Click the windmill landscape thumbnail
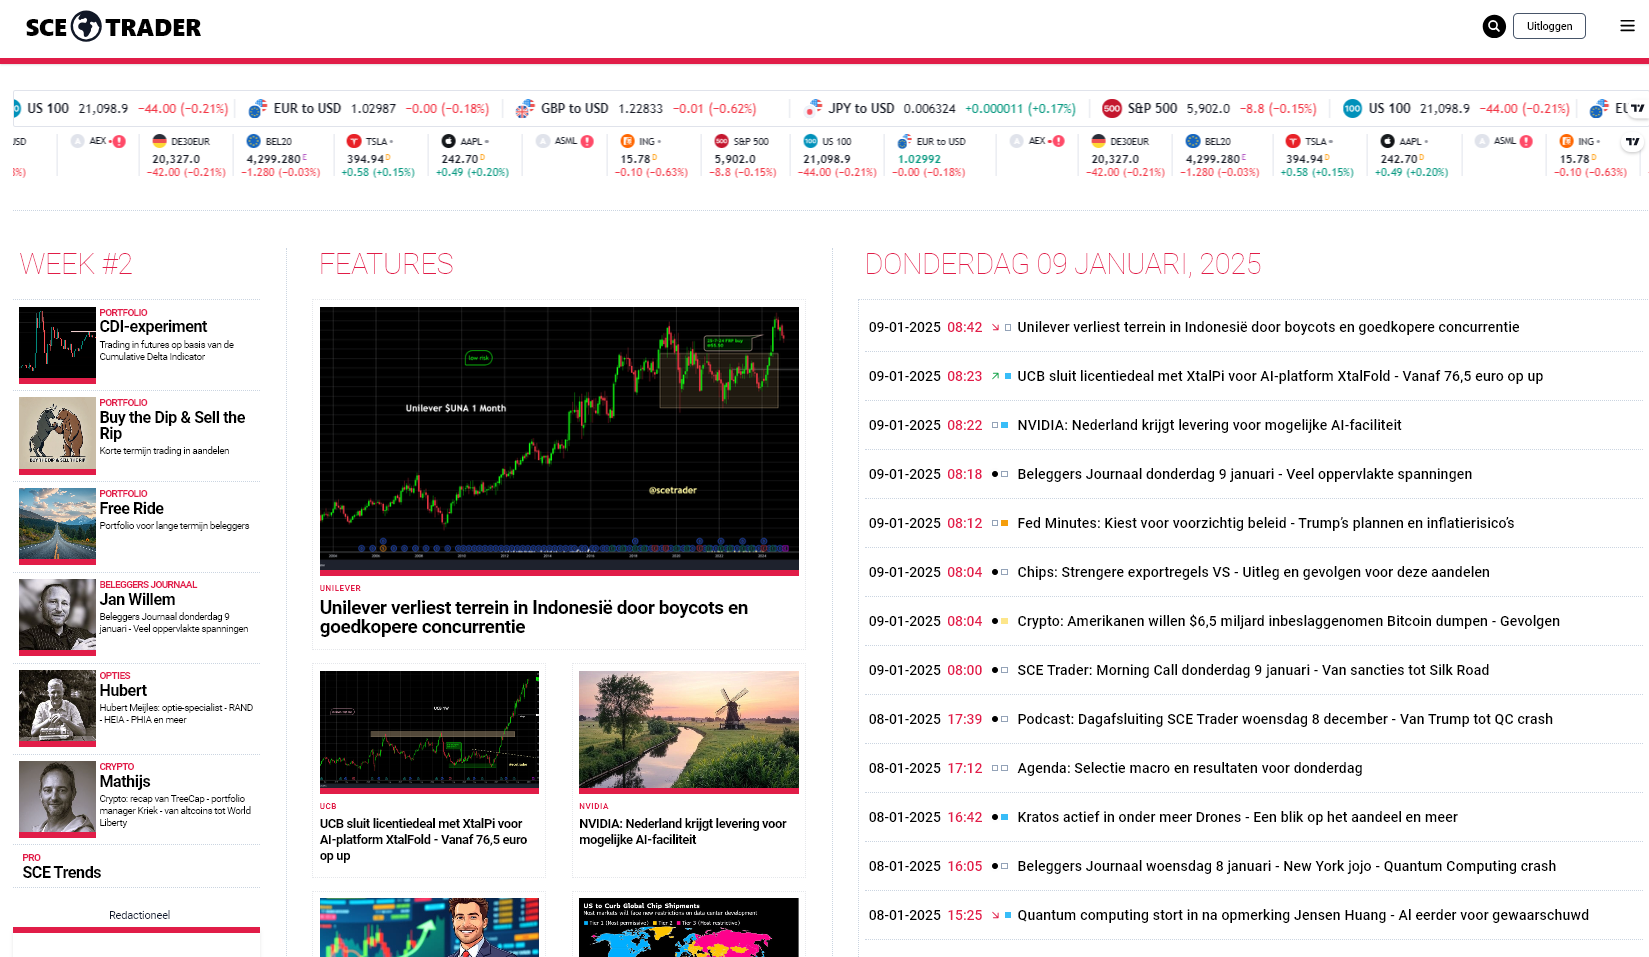The height and width of the screenshot is (957, 1649). (x=689, y=732)
